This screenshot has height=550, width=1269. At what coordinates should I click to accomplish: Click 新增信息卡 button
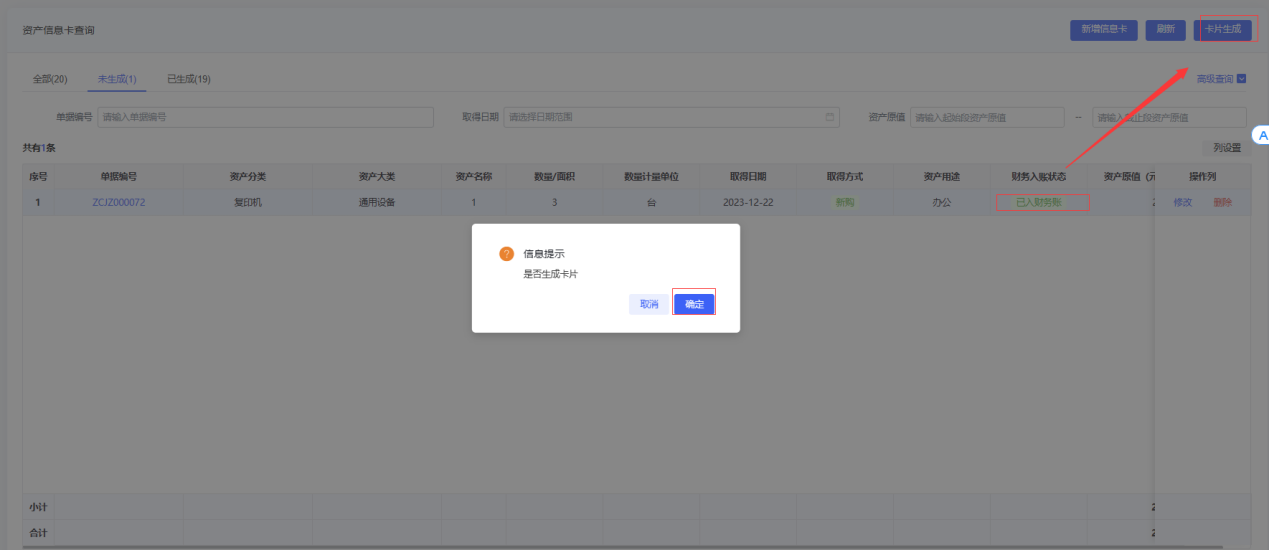[x=1104, y=29]
